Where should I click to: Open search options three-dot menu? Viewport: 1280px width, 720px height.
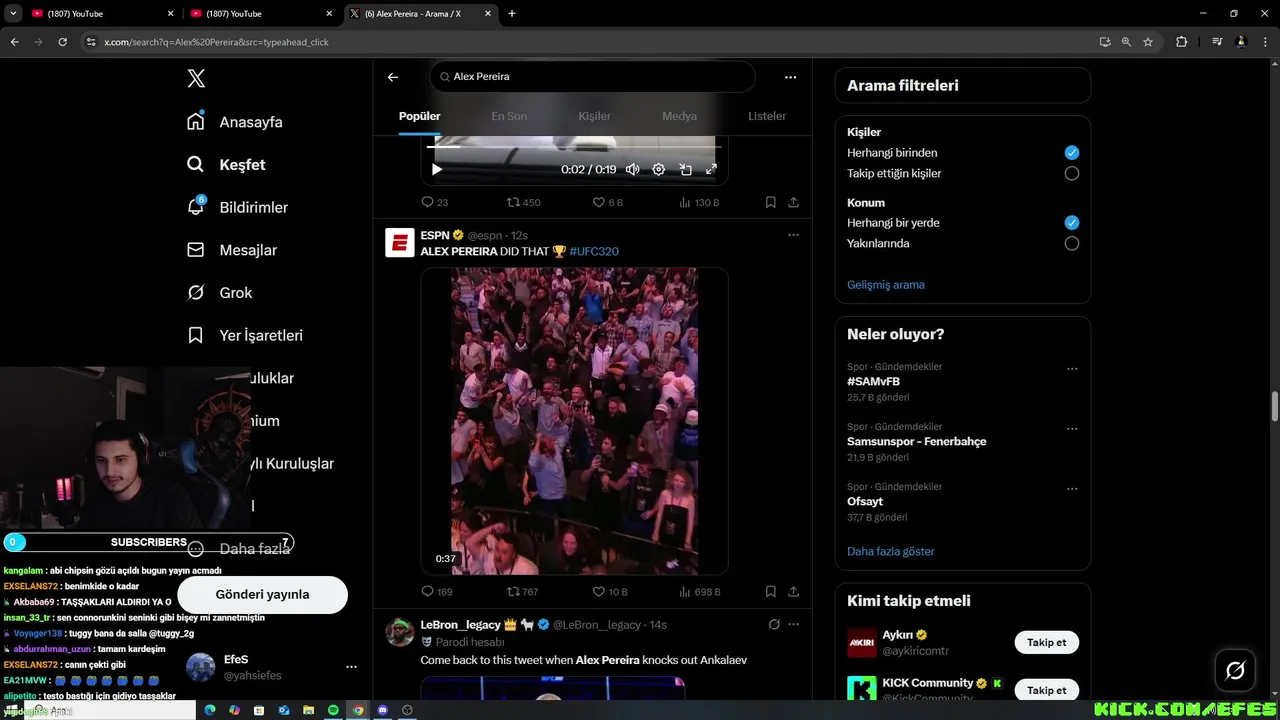(790, 77)
